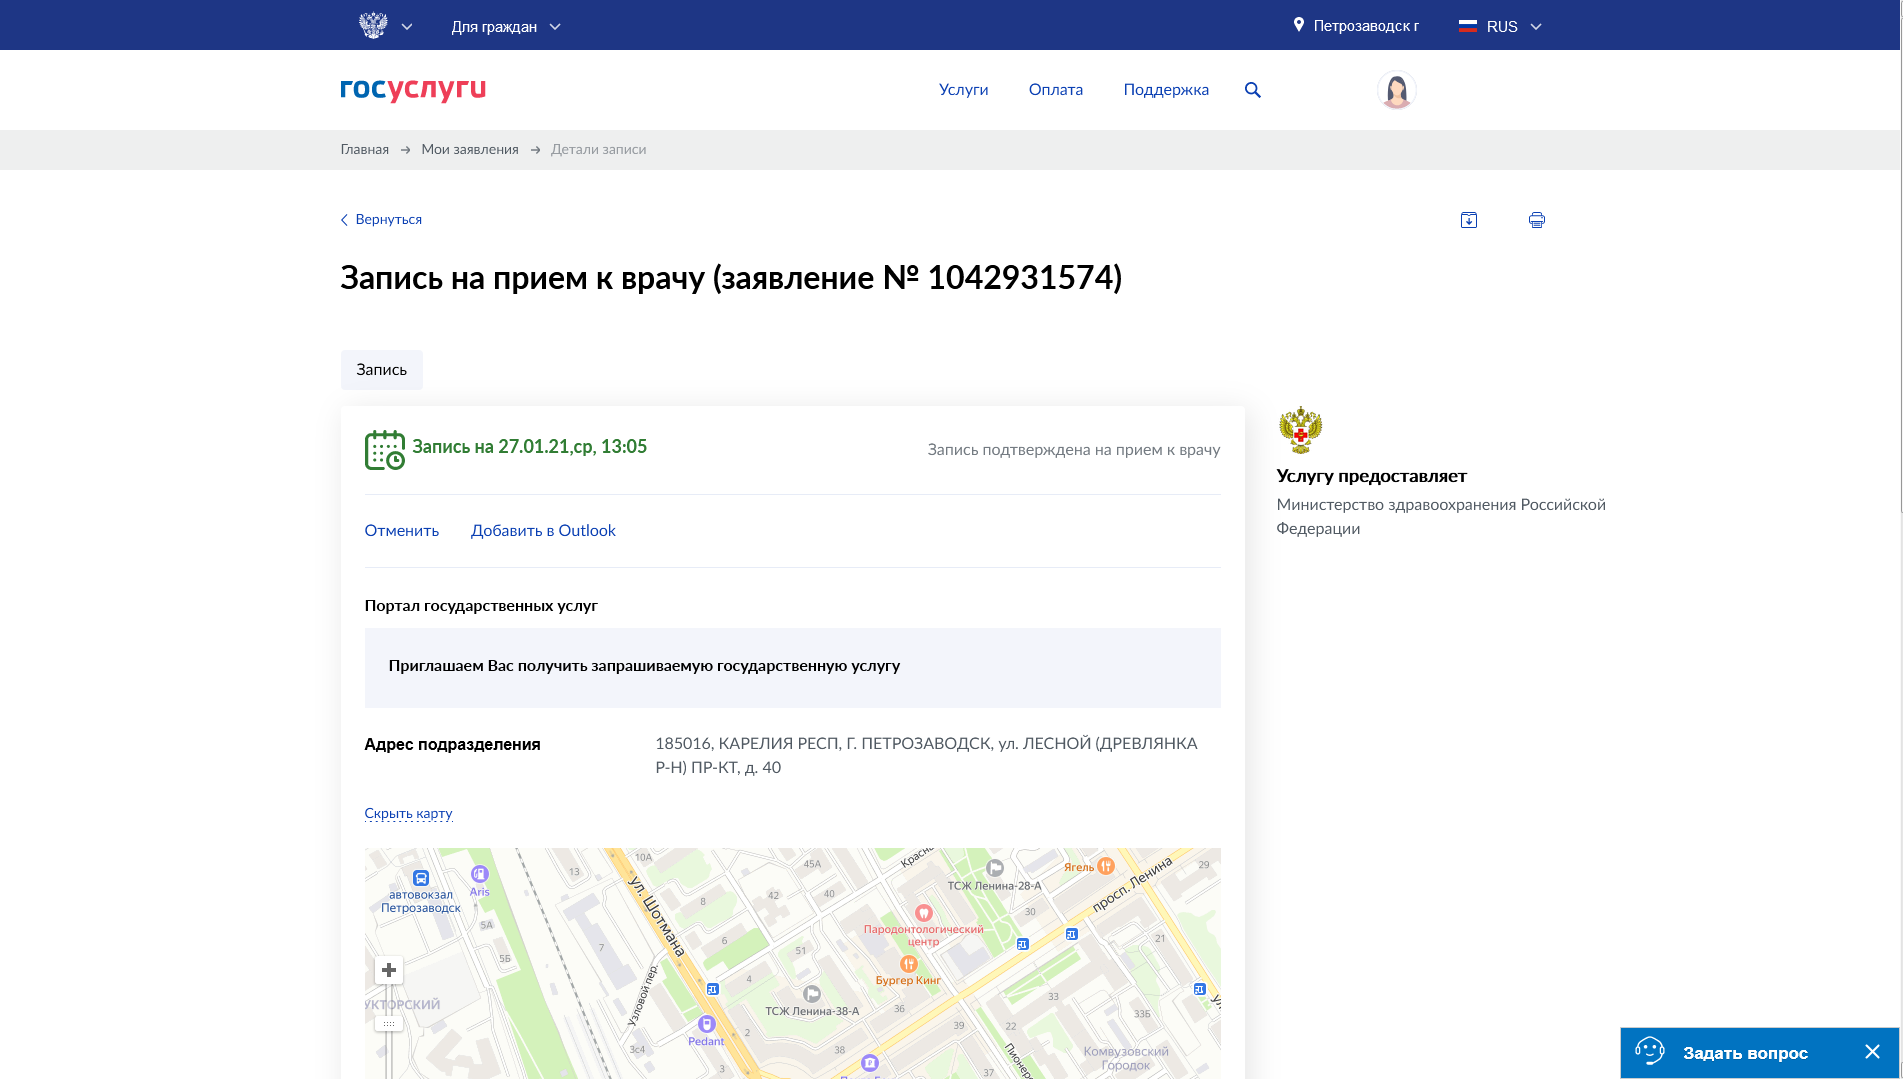Open the 'Услуги' menu item
The height and width of the screenshot is (1079, 1903).
pyautogui.click(x=963, y=90)
